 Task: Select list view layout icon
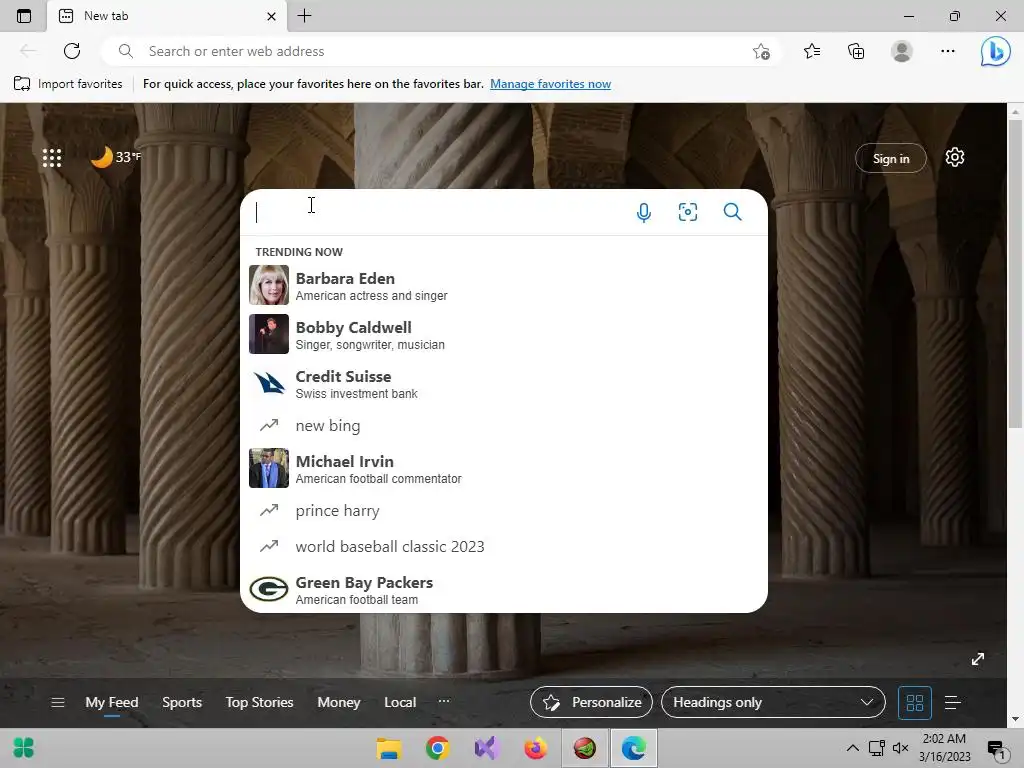tap(953, 703)
